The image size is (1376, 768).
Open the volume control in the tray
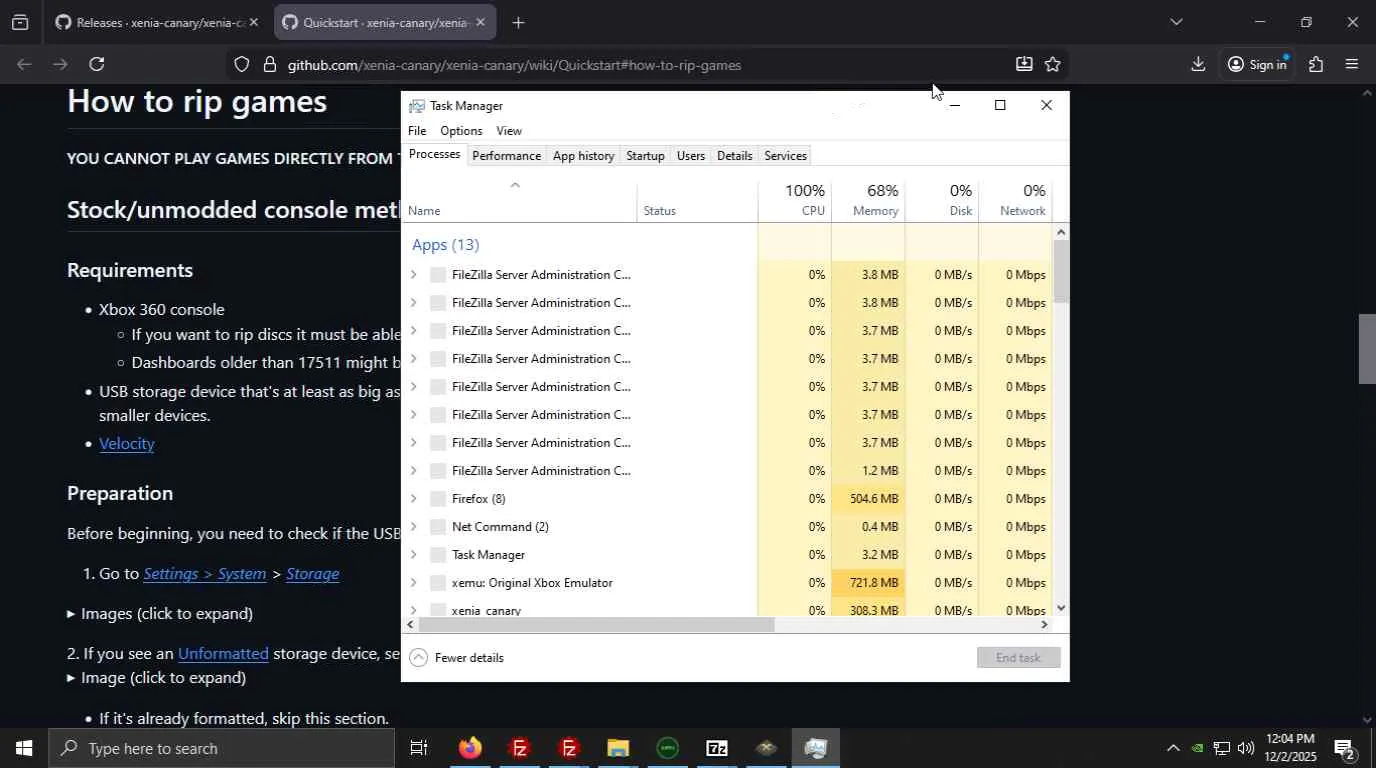1246,748
